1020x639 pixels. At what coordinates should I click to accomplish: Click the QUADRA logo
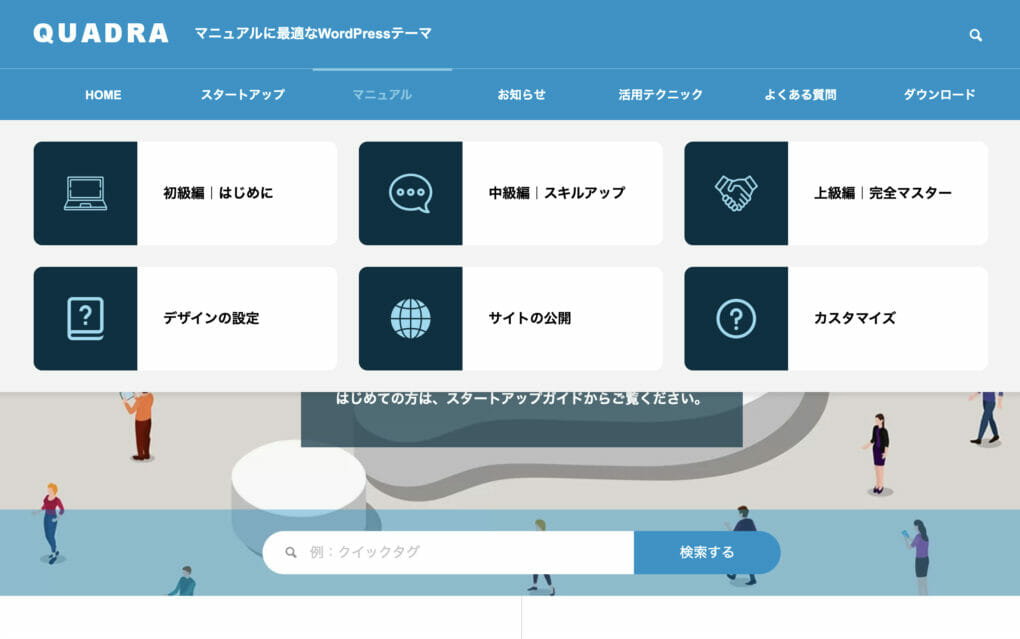pyautogui.click(x=100, y=32)
